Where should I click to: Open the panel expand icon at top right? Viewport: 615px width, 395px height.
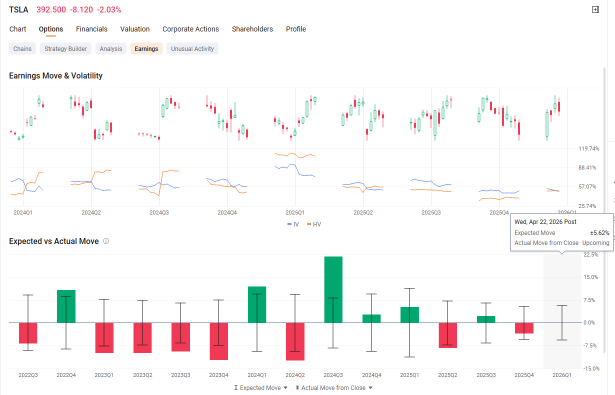(x=595, y=9)
